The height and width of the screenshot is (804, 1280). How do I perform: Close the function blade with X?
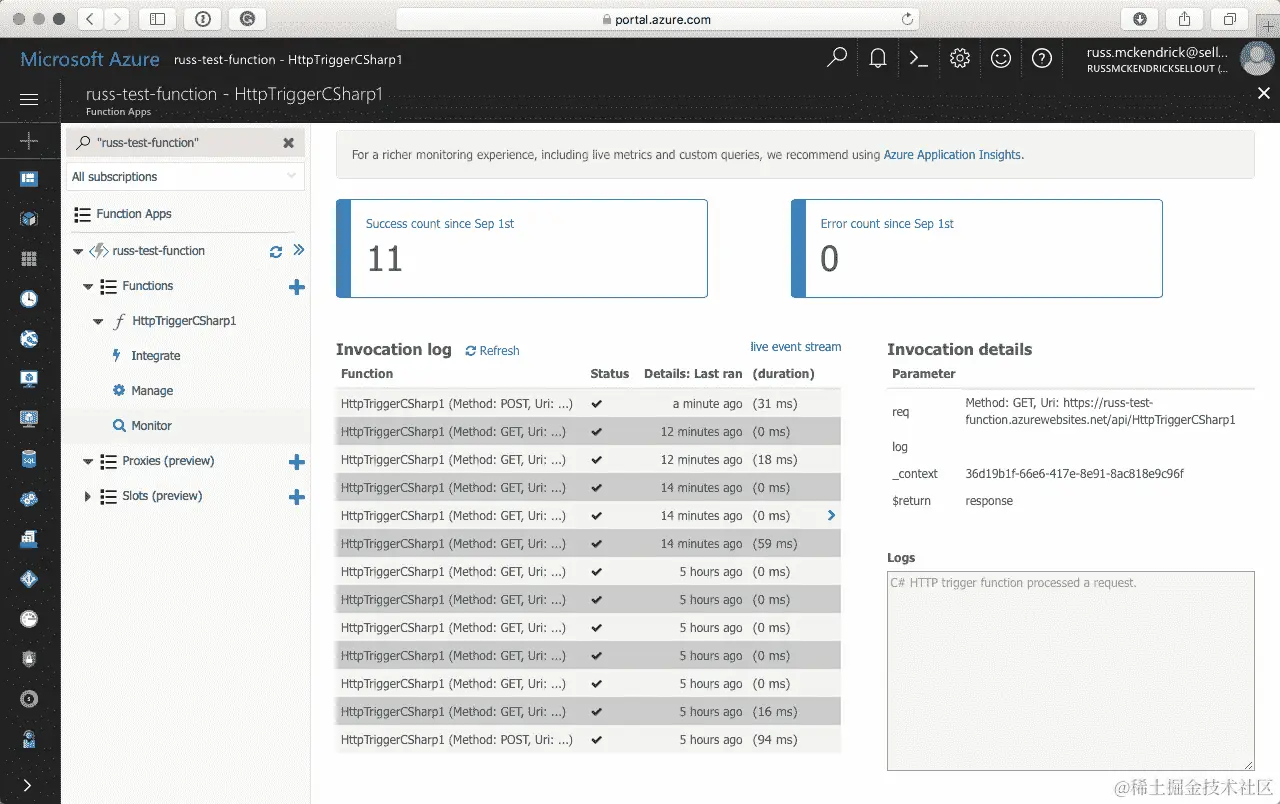1263,93
